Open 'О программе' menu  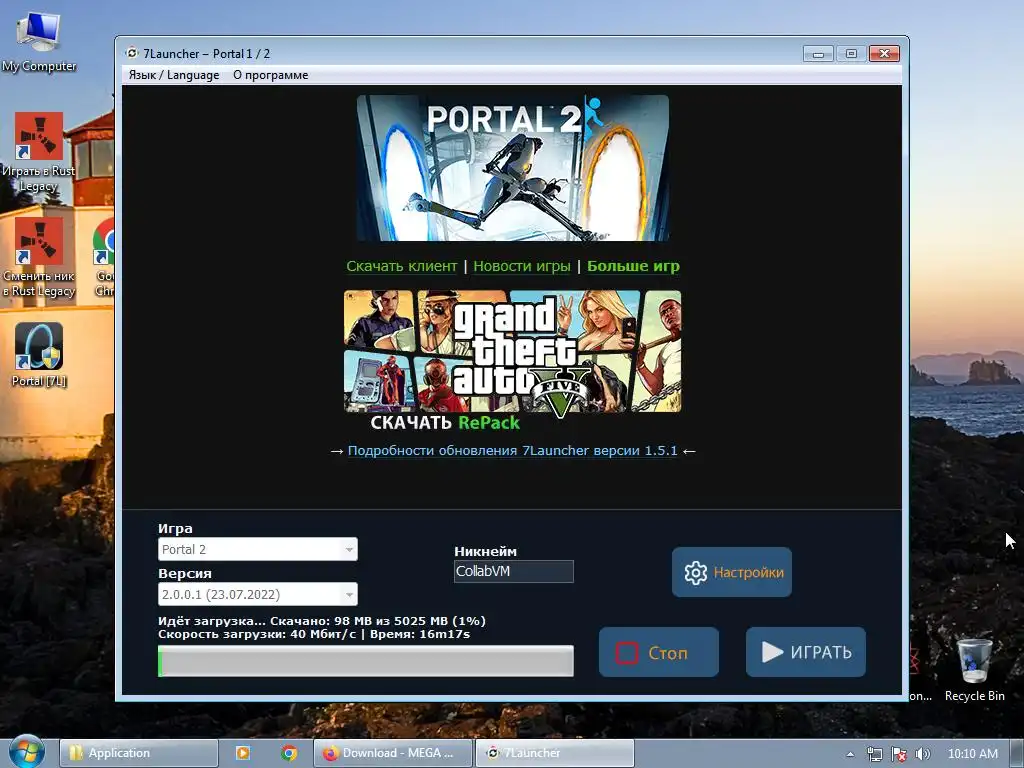[270, 74]
